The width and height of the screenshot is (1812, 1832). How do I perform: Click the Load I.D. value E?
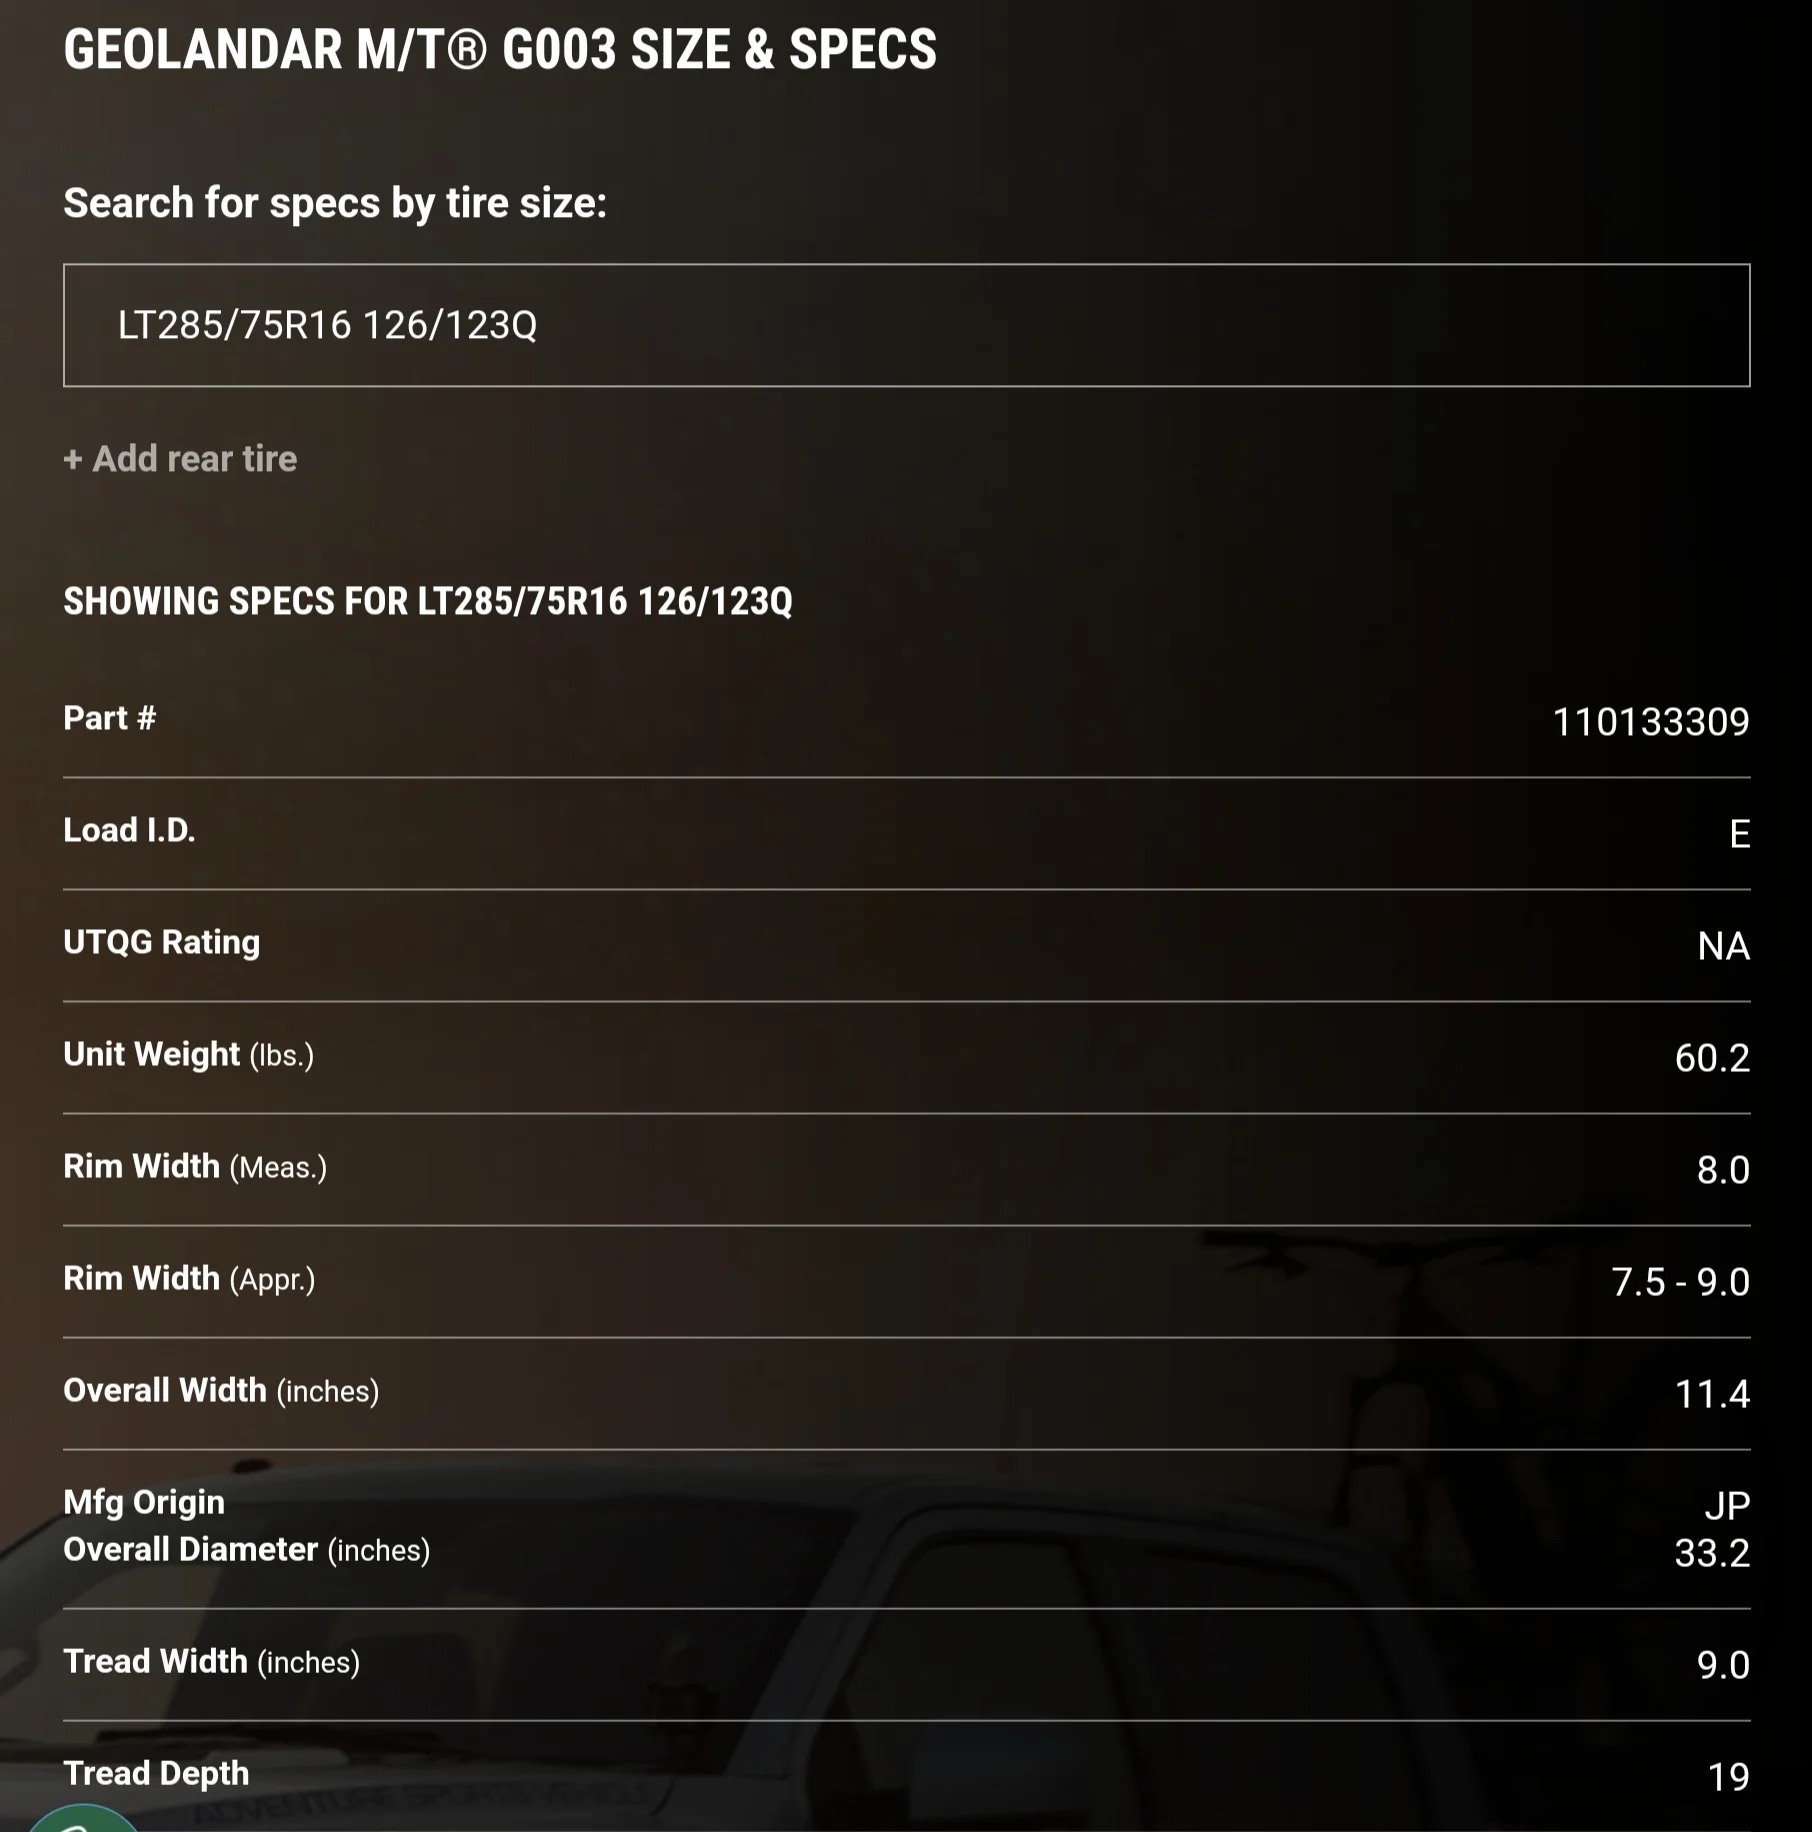(1739, 834)
